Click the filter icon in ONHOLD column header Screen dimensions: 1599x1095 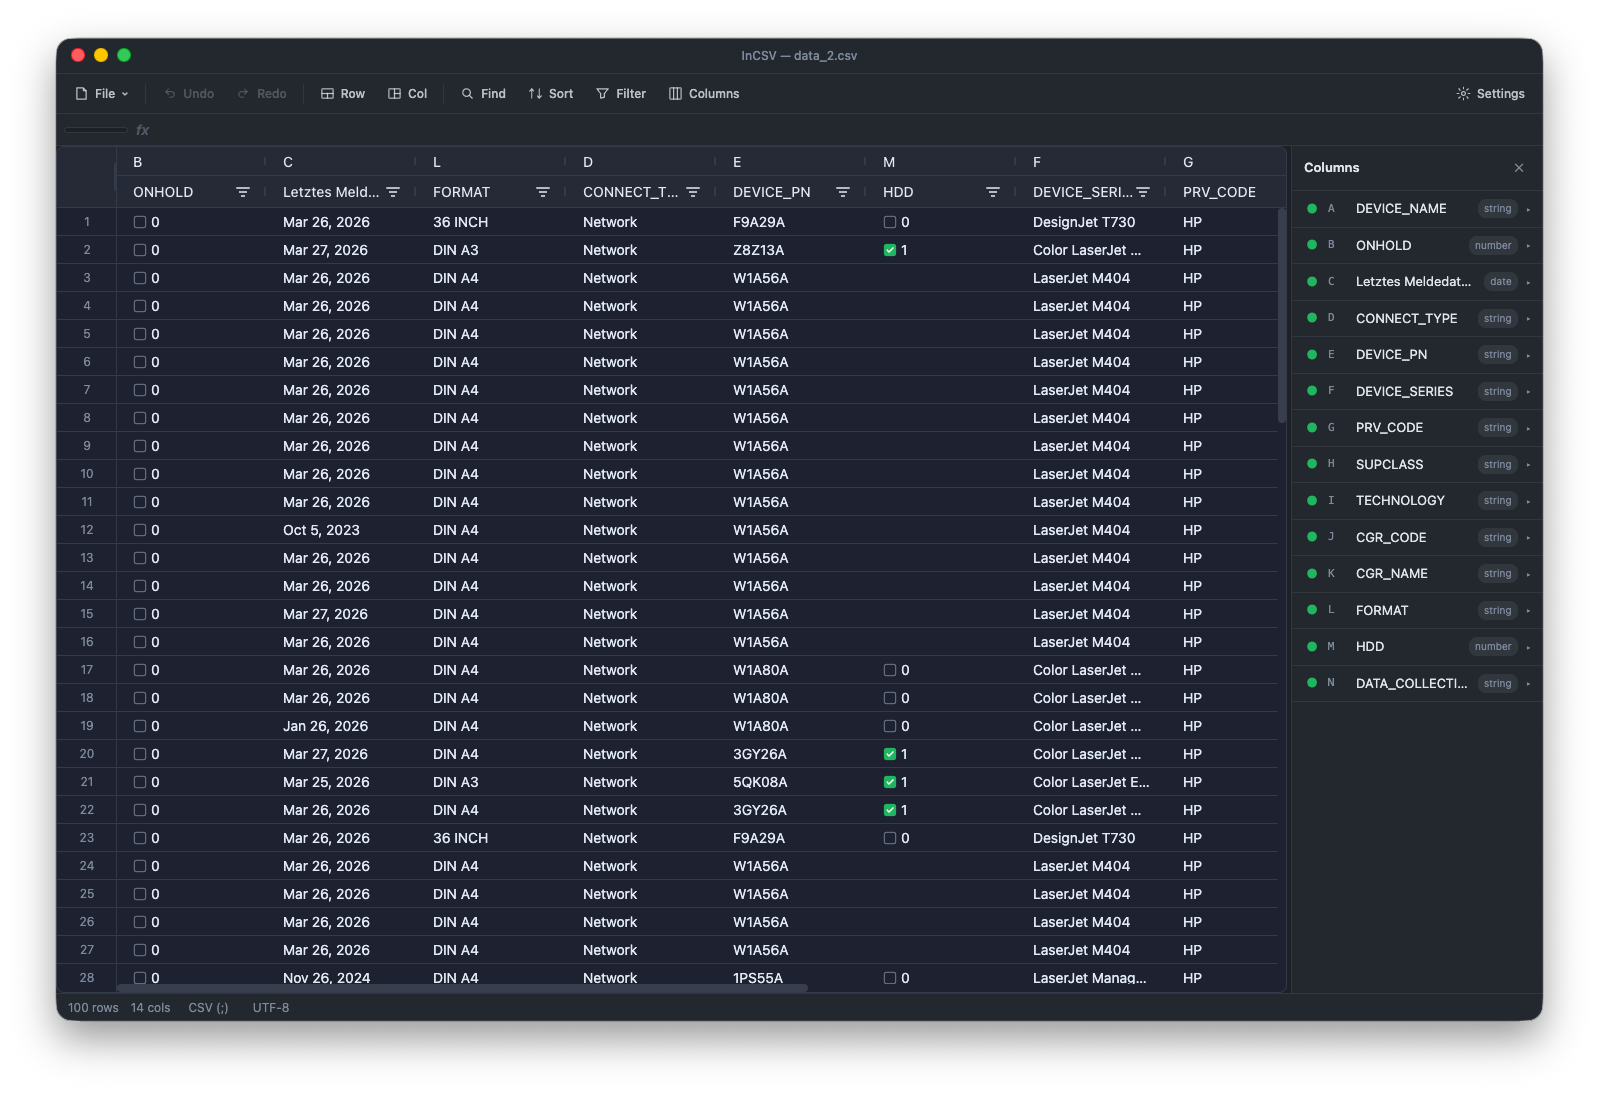coord(242,192)
